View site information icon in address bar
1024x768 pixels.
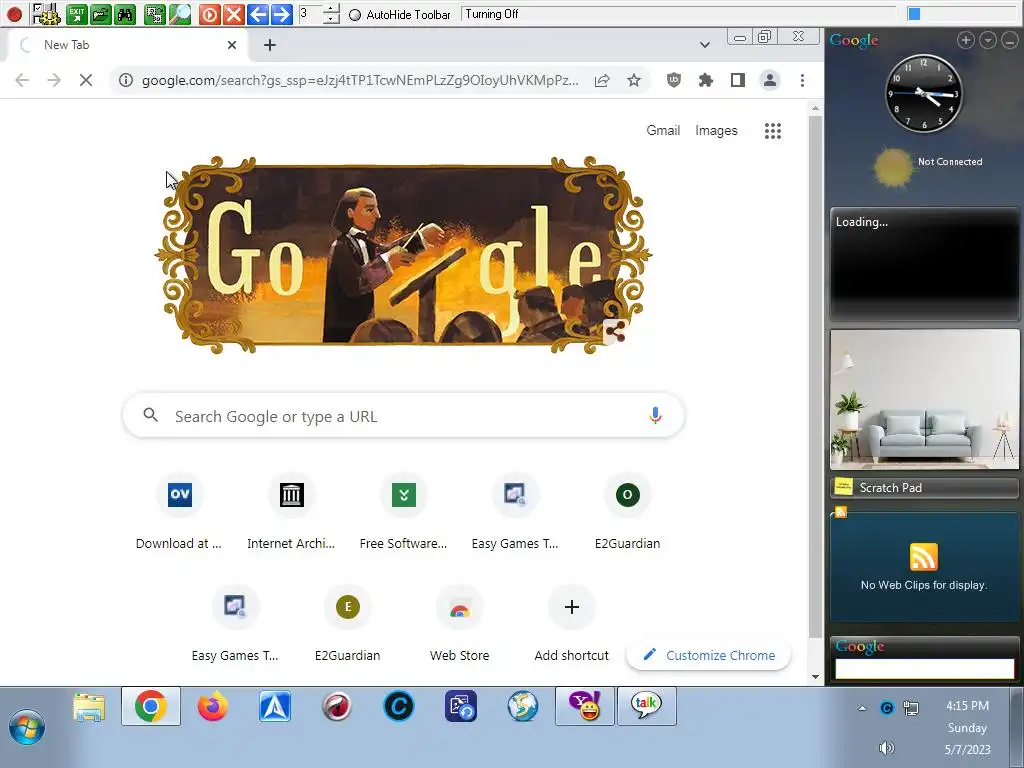pos(126,80)
